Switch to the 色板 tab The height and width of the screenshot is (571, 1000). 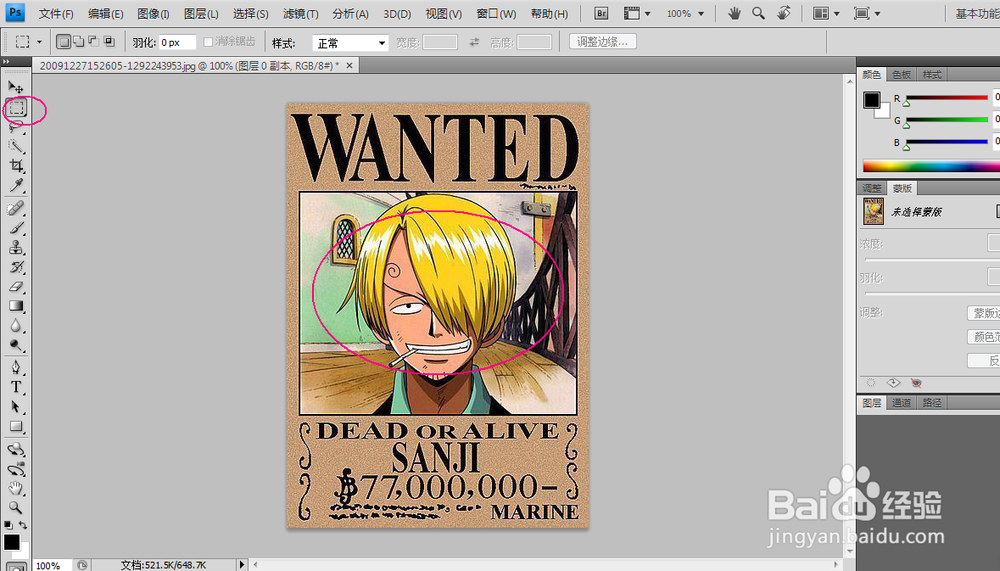point(901,75)
